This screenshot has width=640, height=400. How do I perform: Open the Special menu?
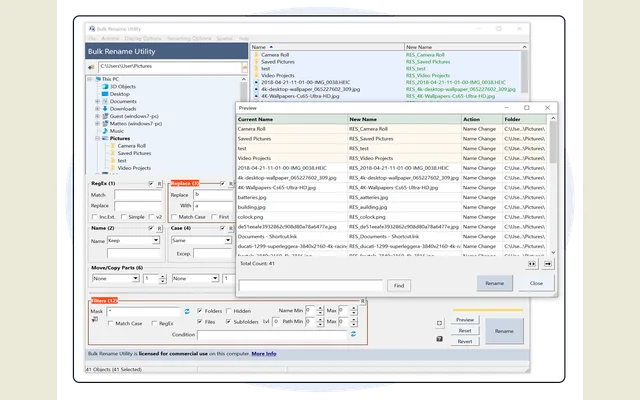[224, 38]
